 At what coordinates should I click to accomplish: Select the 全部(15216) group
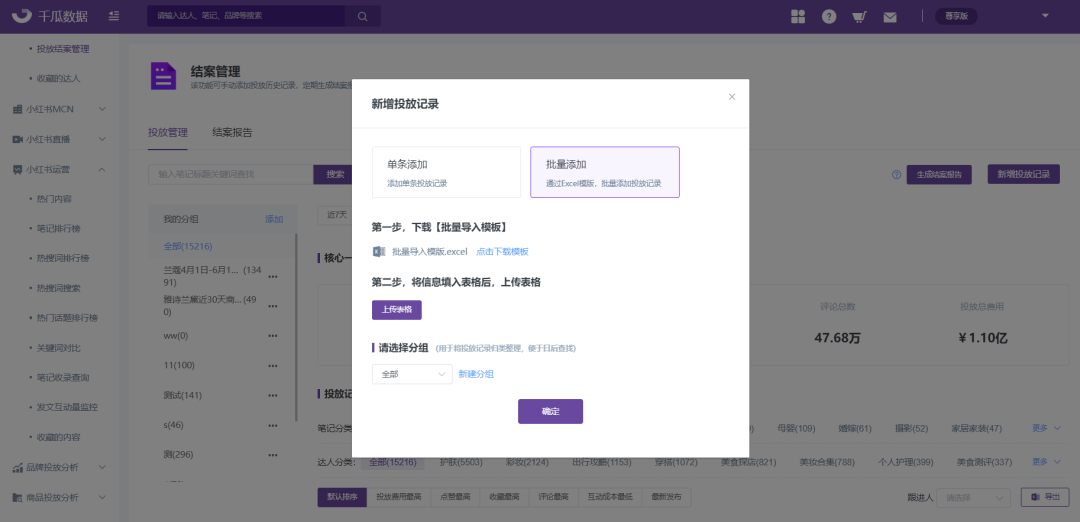tap(187, 246)
